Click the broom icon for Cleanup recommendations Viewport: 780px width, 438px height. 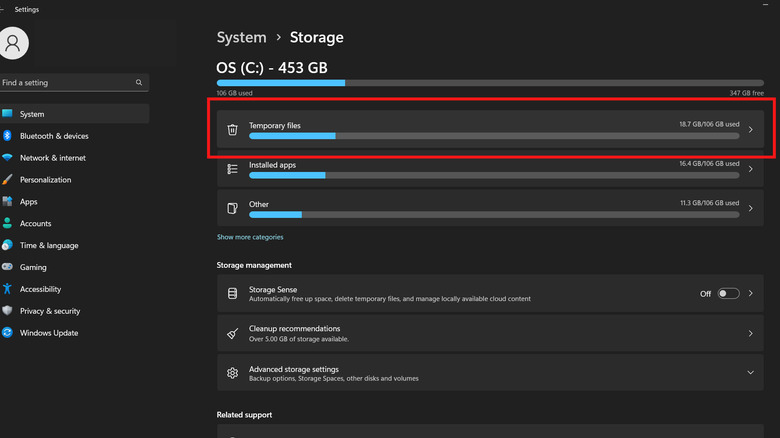pyautogui.click(x=232, y=333)
